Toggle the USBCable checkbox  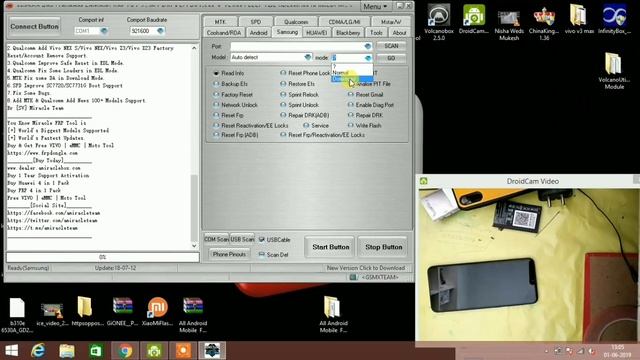point(262,240)
